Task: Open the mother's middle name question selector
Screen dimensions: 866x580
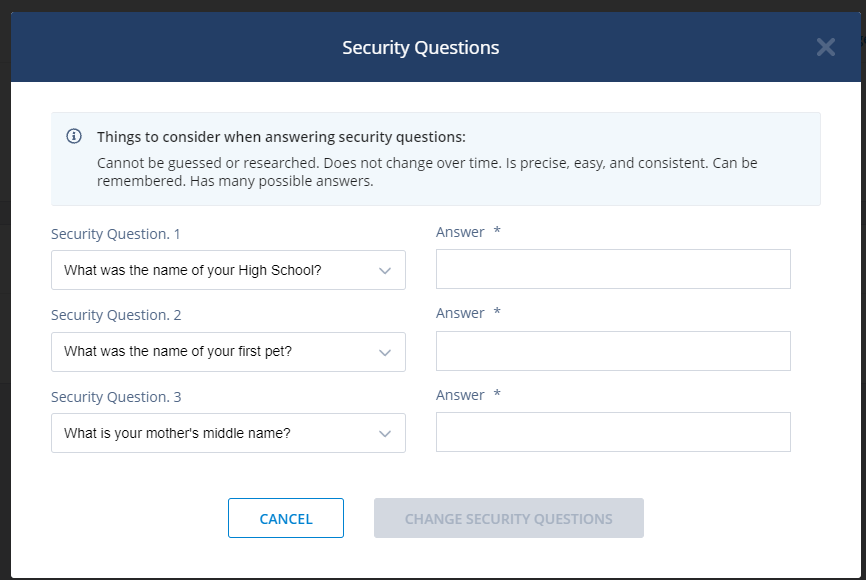Action: 228,433
